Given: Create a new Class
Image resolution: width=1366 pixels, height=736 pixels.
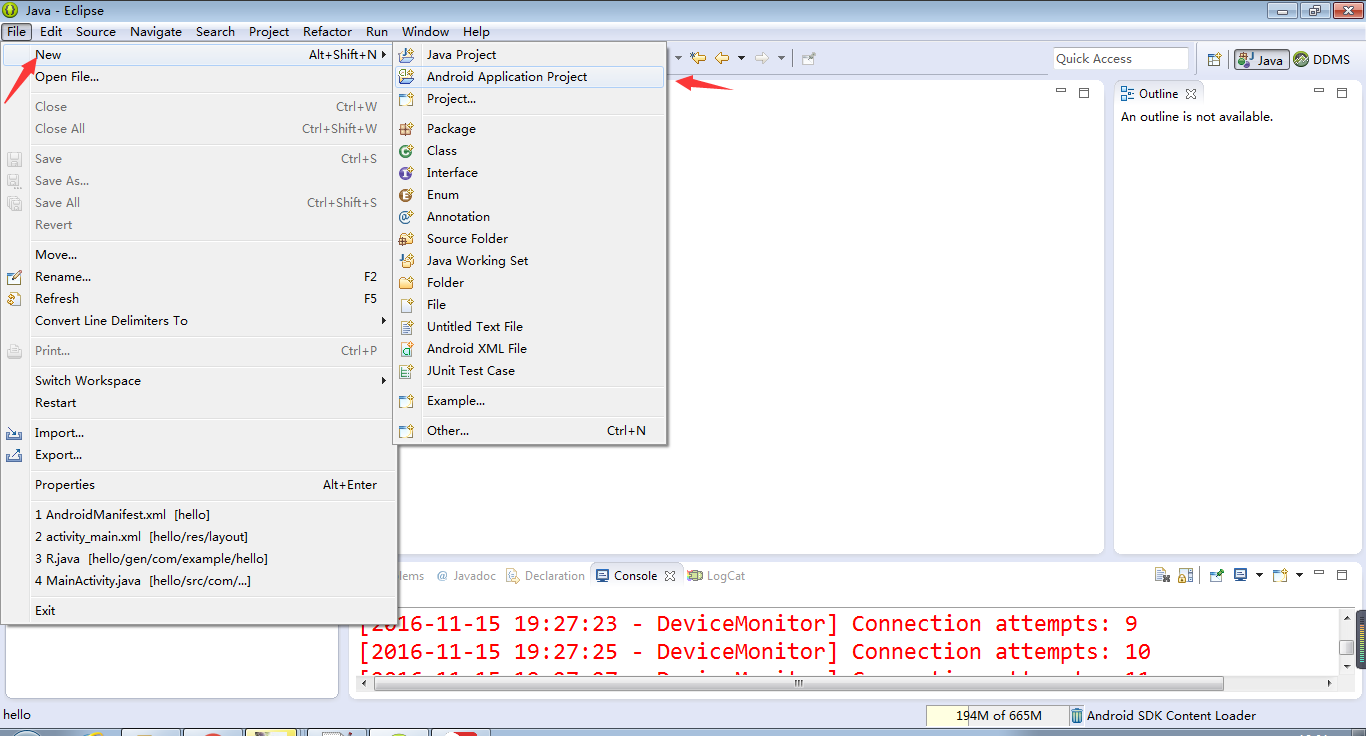Looking at the screenshot, I should (530, 151).
